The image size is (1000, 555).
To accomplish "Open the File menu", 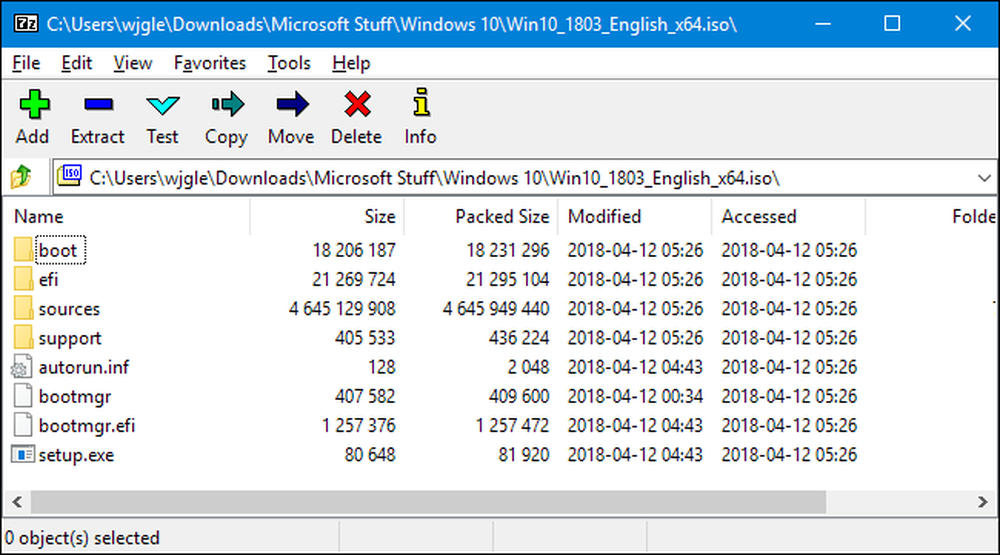I will [x=26, y=63].
